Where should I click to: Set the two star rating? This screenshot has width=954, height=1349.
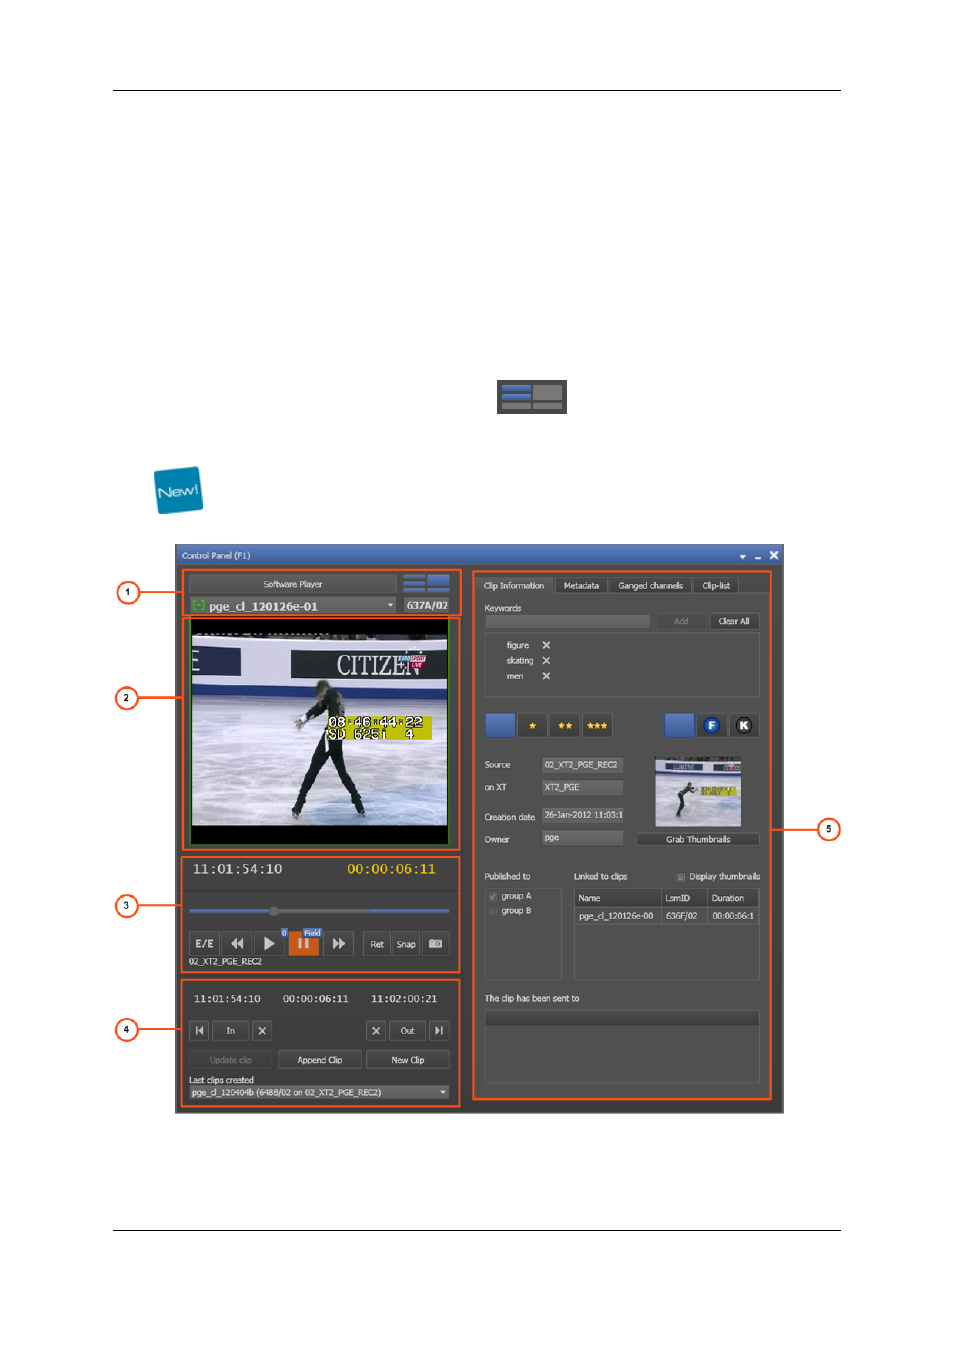[x=565, y=725]
